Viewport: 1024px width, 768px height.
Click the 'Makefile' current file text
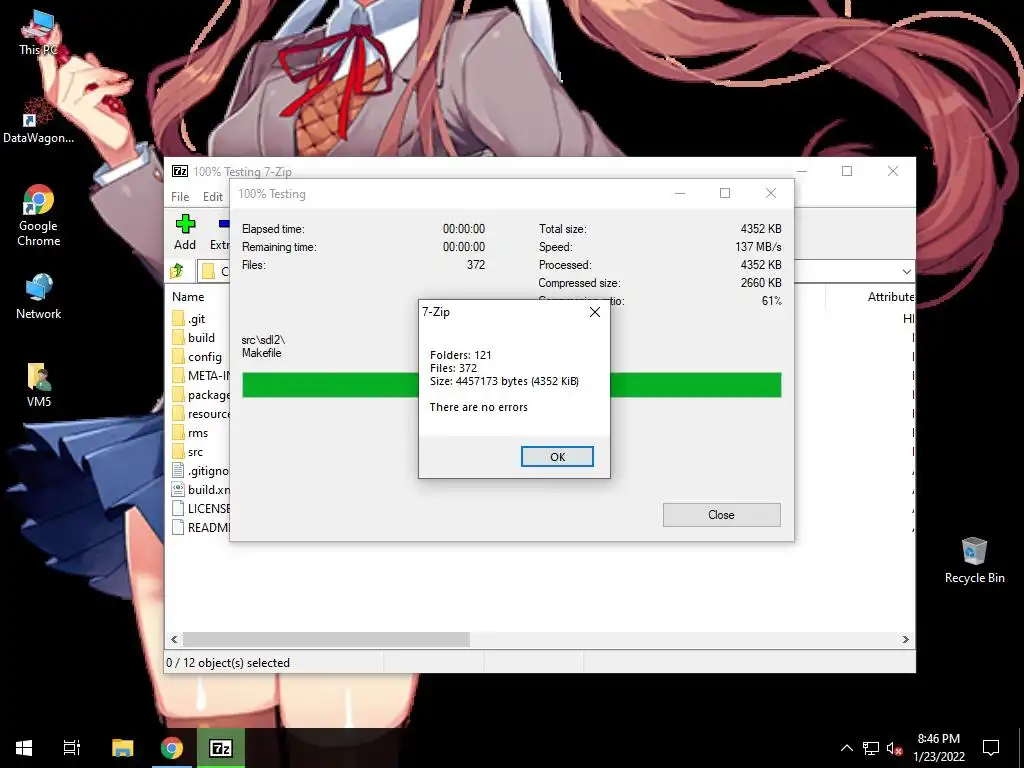[x=261, y=353]
